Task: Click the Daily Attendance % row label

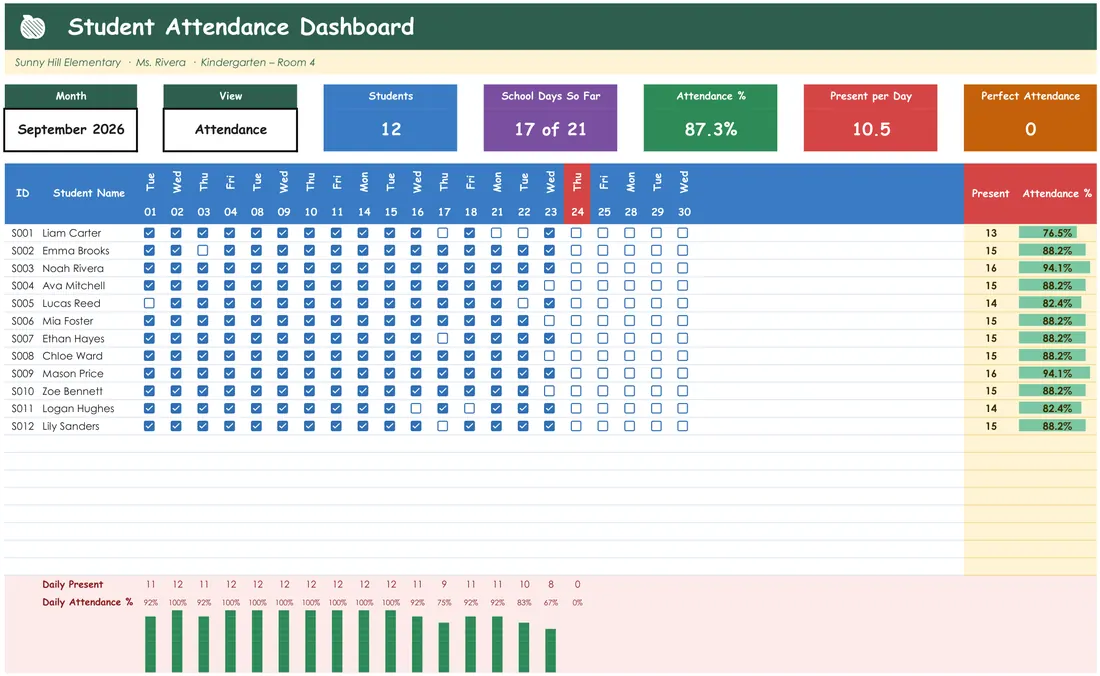Action: pyautogui.click(x=87, y=602)
